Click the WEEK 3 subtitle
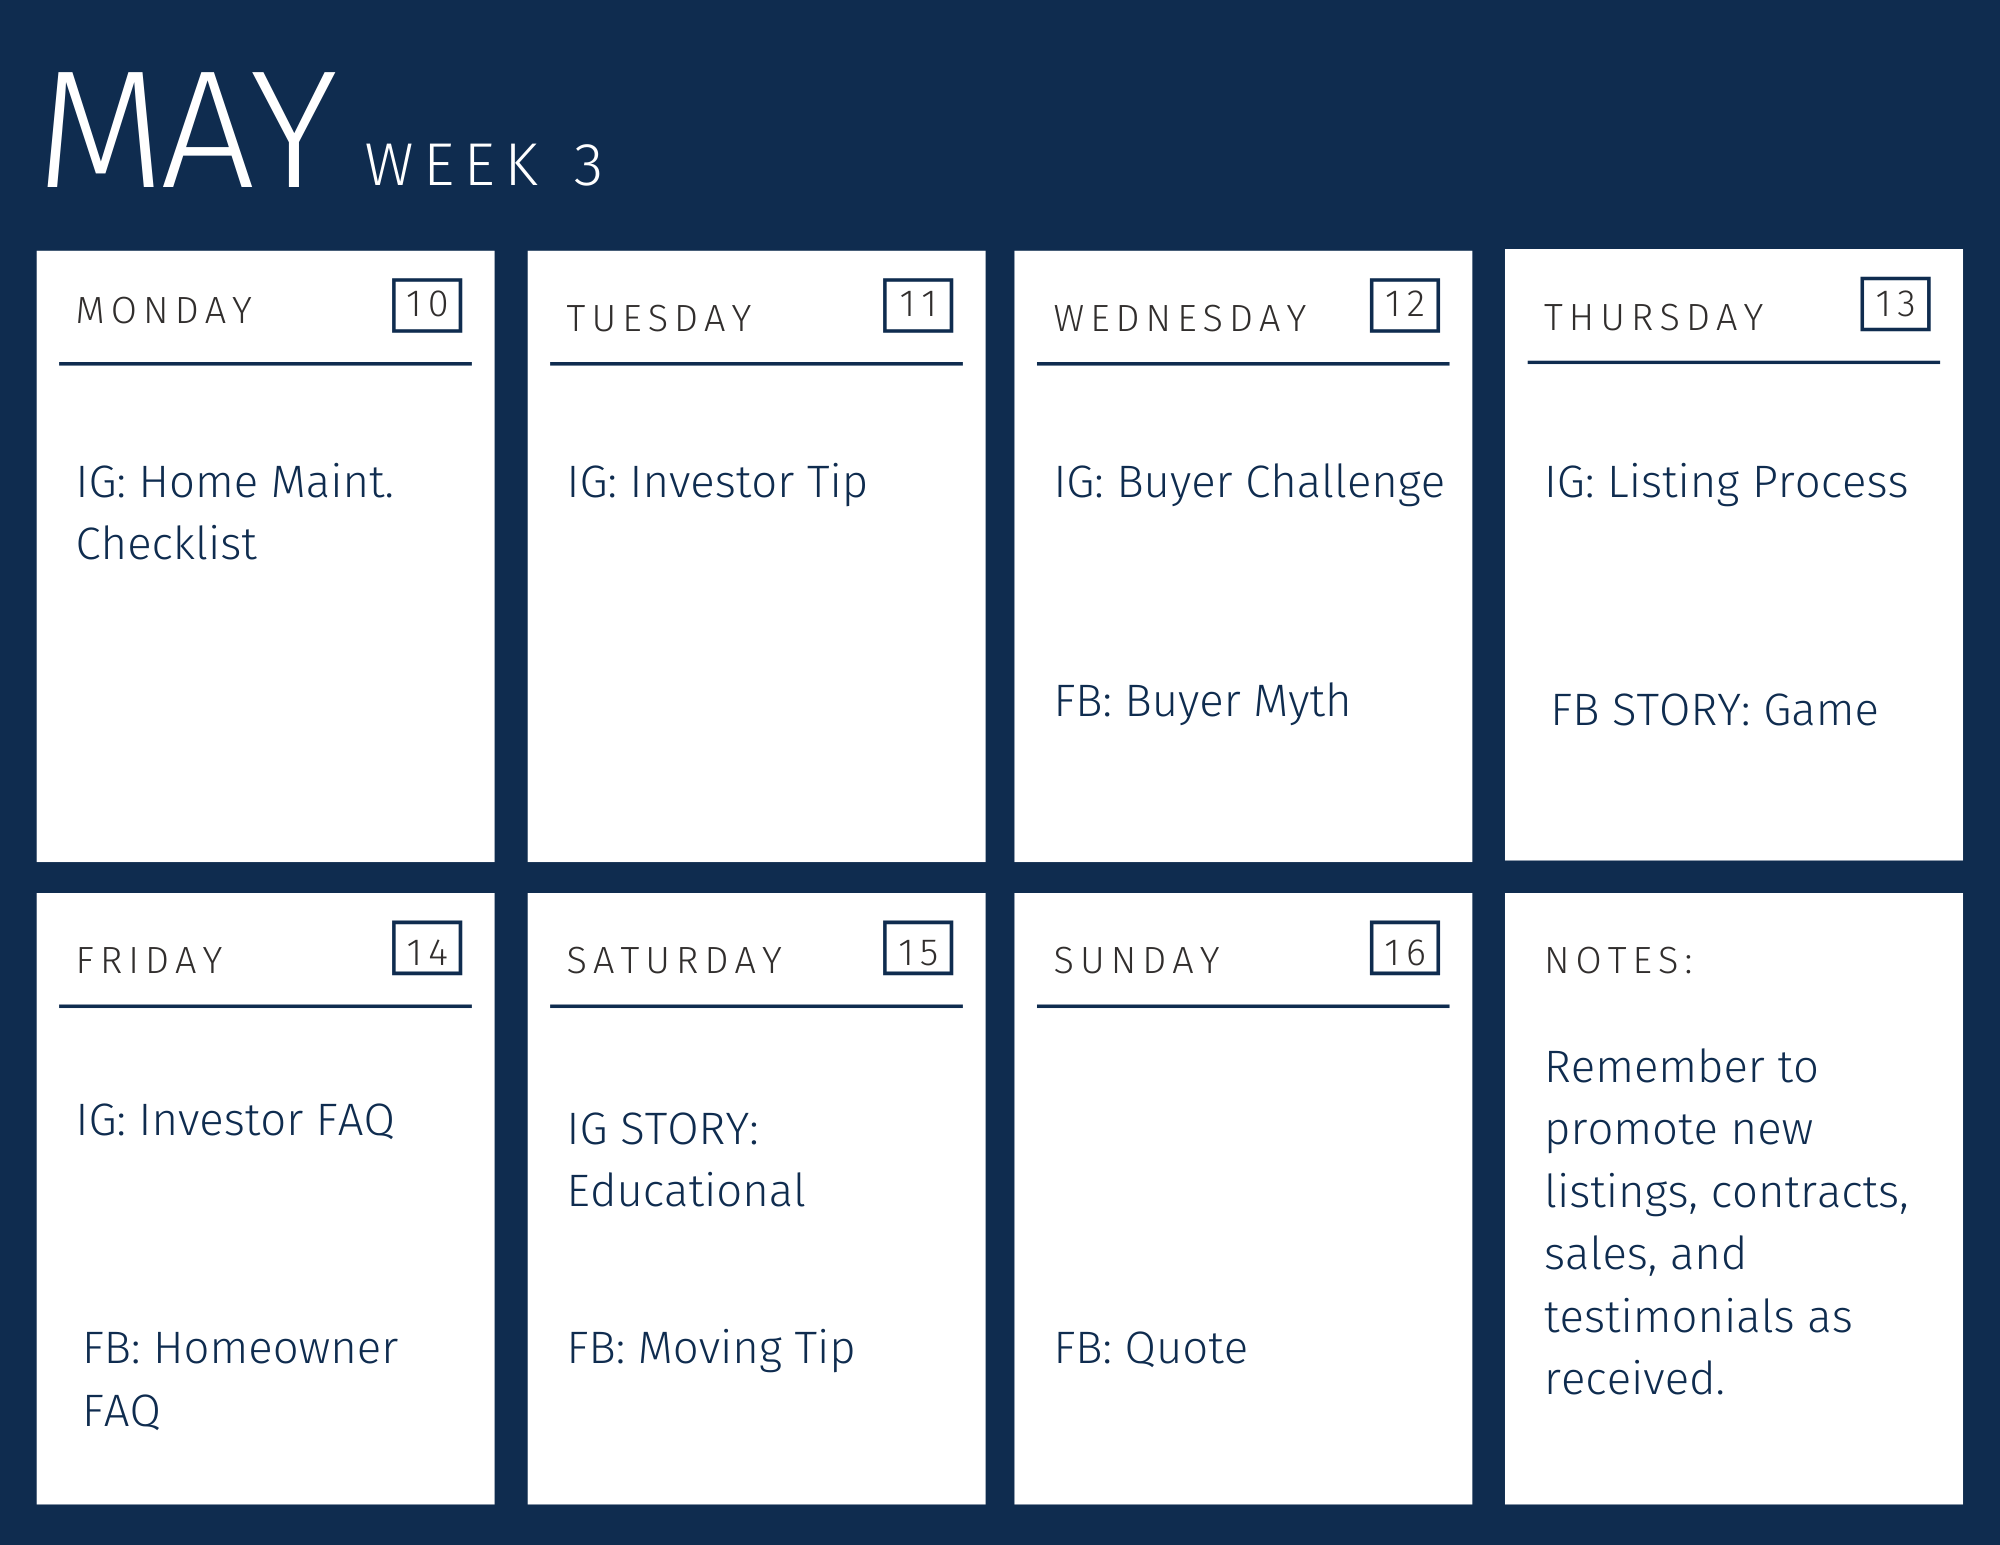The width and height of the screenshot is (2000, 1545). pos(485,165)
